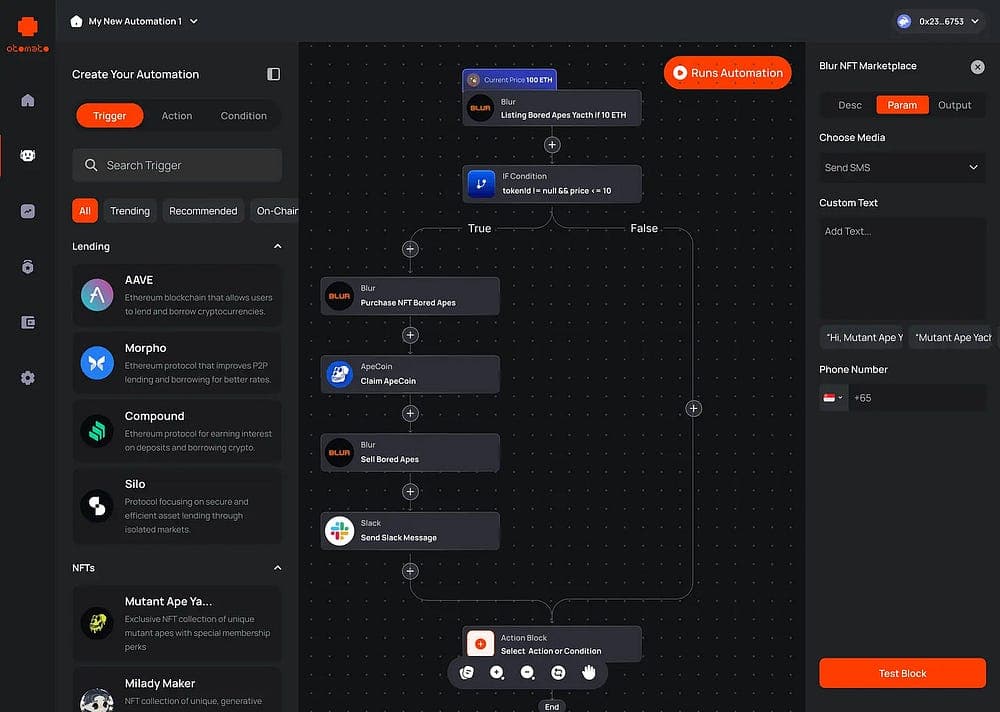Image resolution: width=1000 pixels, height=712 pixels.
Task: Open the Output tab
Action: click(954, 105)
